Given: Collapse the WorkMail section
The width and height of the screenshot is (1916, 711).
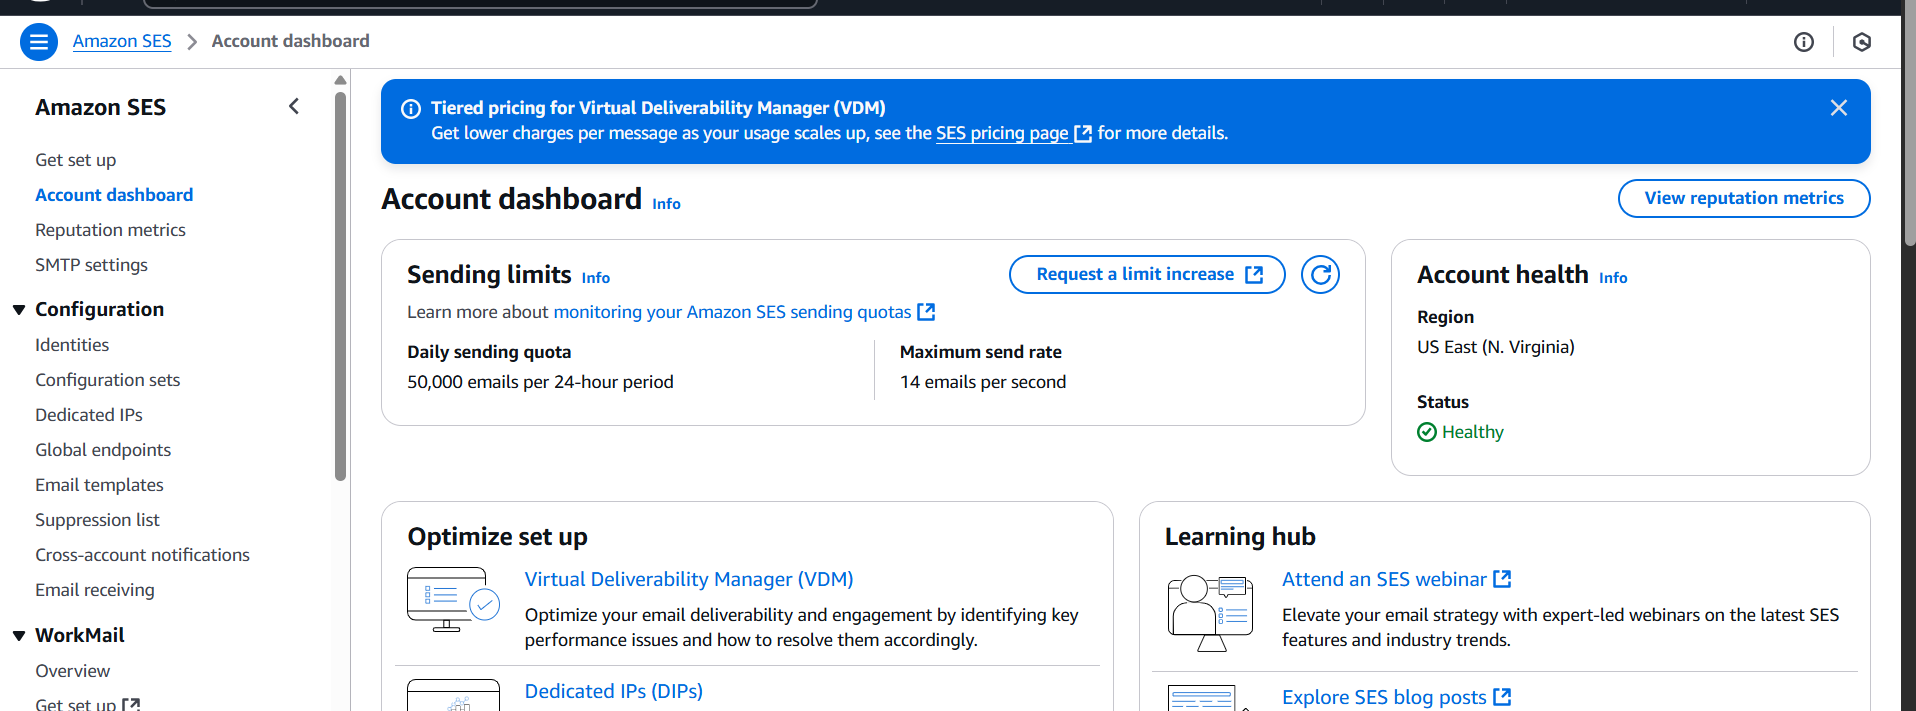Looking at the screenshot, I should 19,636.
